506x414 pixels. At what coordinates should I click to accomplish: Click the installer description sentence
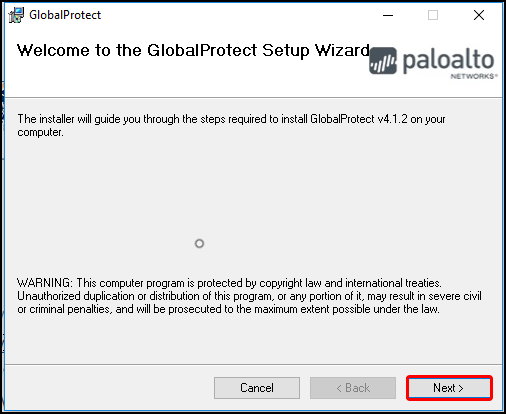[231, 125]
